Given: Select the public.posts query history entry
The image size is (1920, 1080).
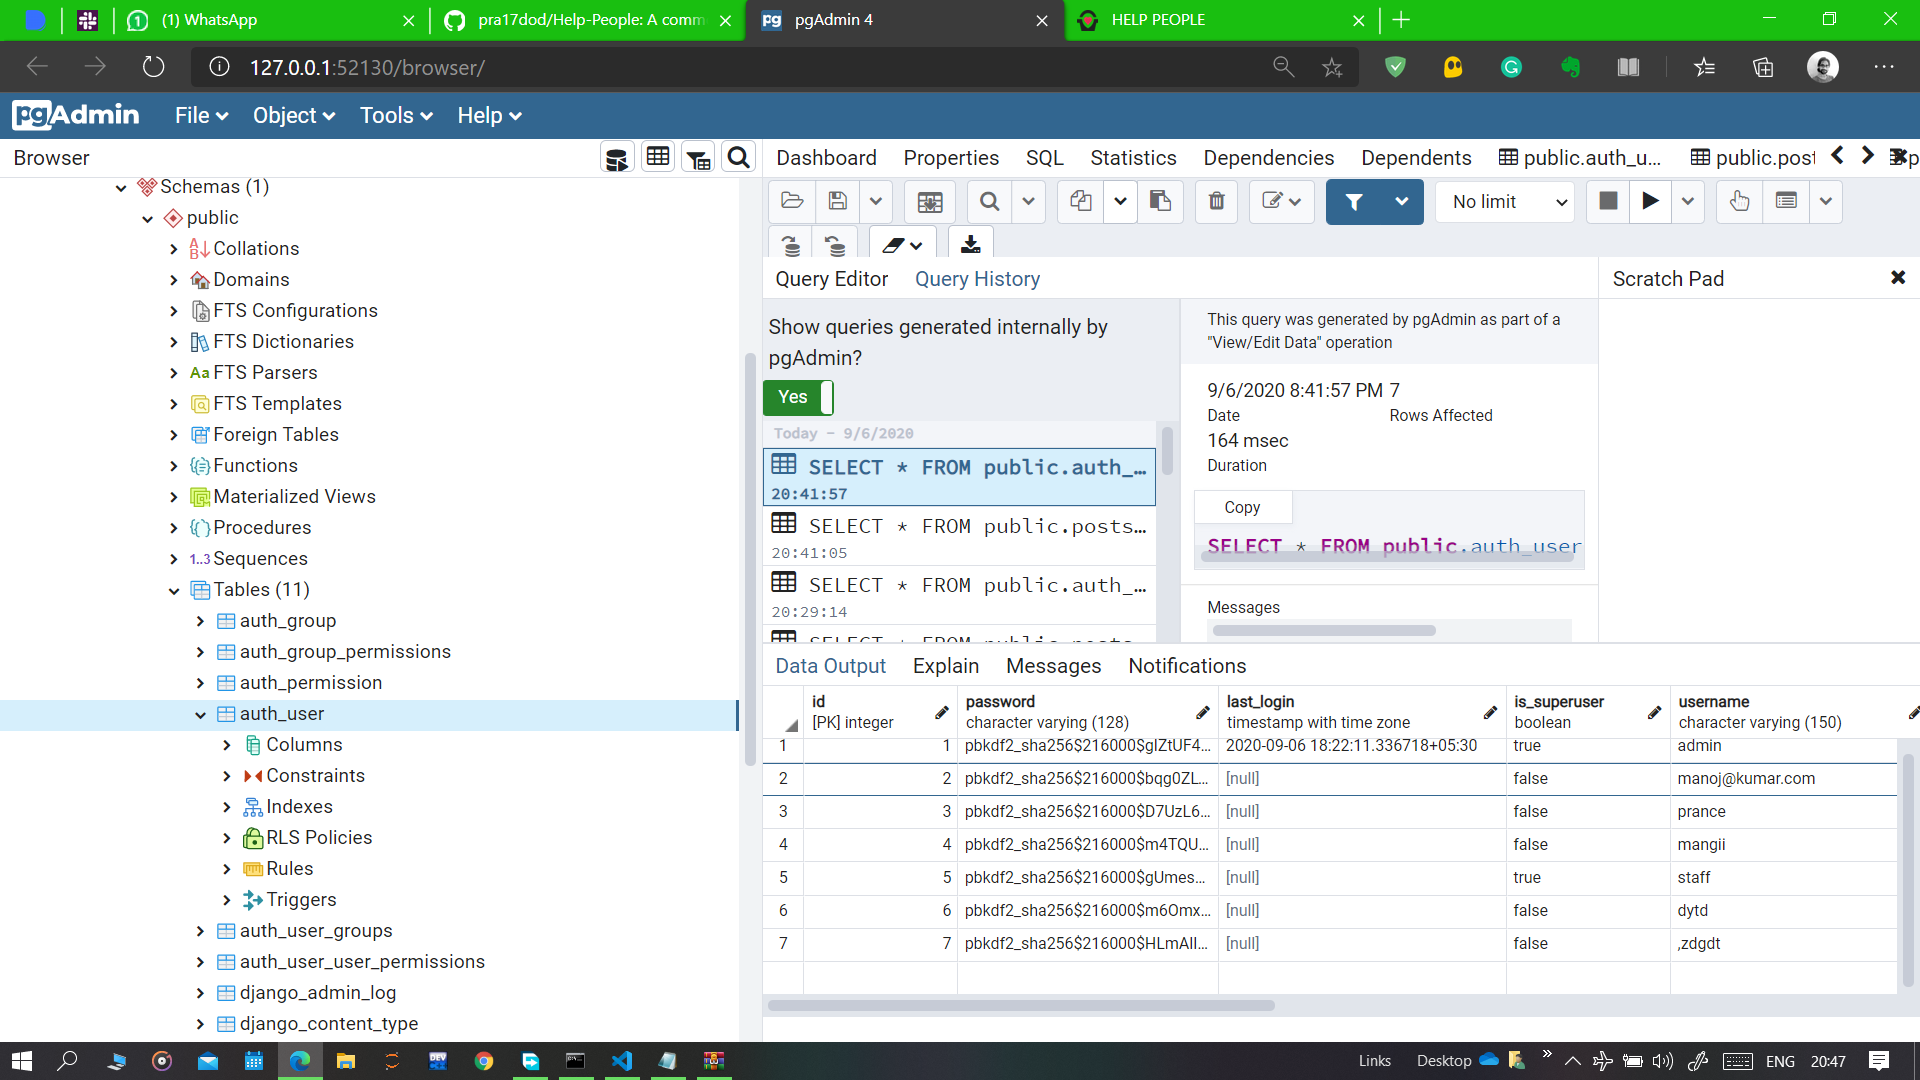Looking at the screenshot, I should [958, 537].
